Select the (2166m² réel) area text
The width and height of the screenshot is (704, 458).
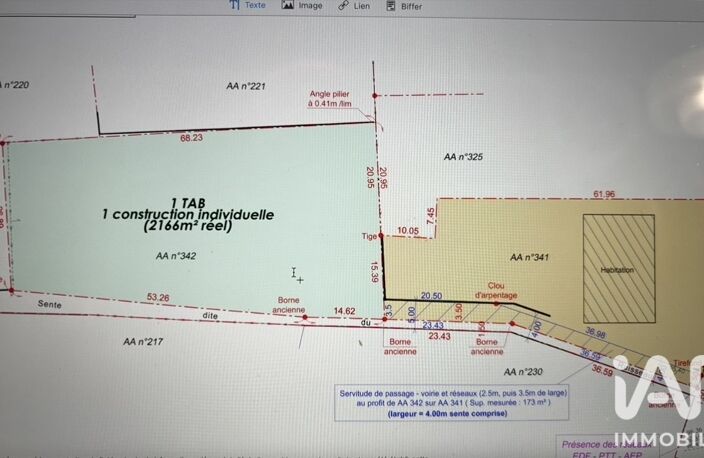point(188,225)
